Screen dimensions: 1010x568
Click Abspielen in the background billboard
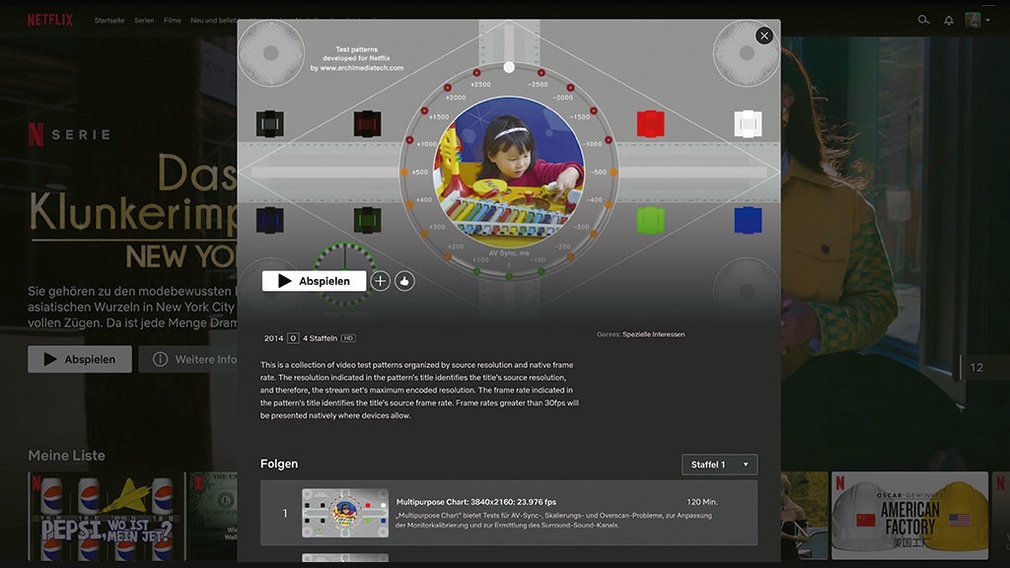80,359
